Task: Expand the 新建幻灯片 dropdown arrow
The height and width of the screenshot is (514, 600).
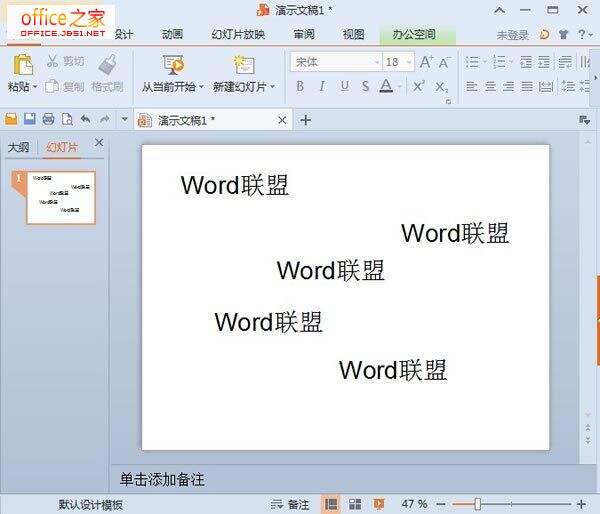Action: pos(273,88)
